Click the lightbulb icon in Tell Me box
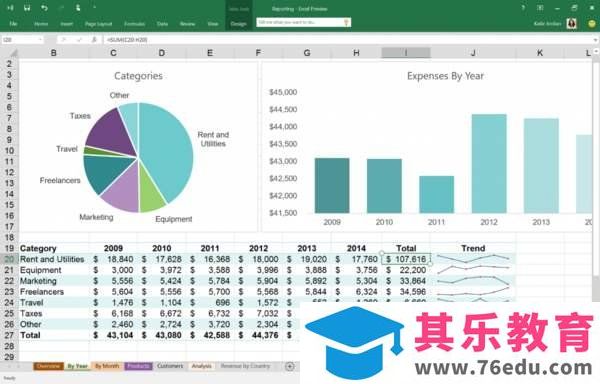Viewport: 600px width, 384px height. [346, 23]
